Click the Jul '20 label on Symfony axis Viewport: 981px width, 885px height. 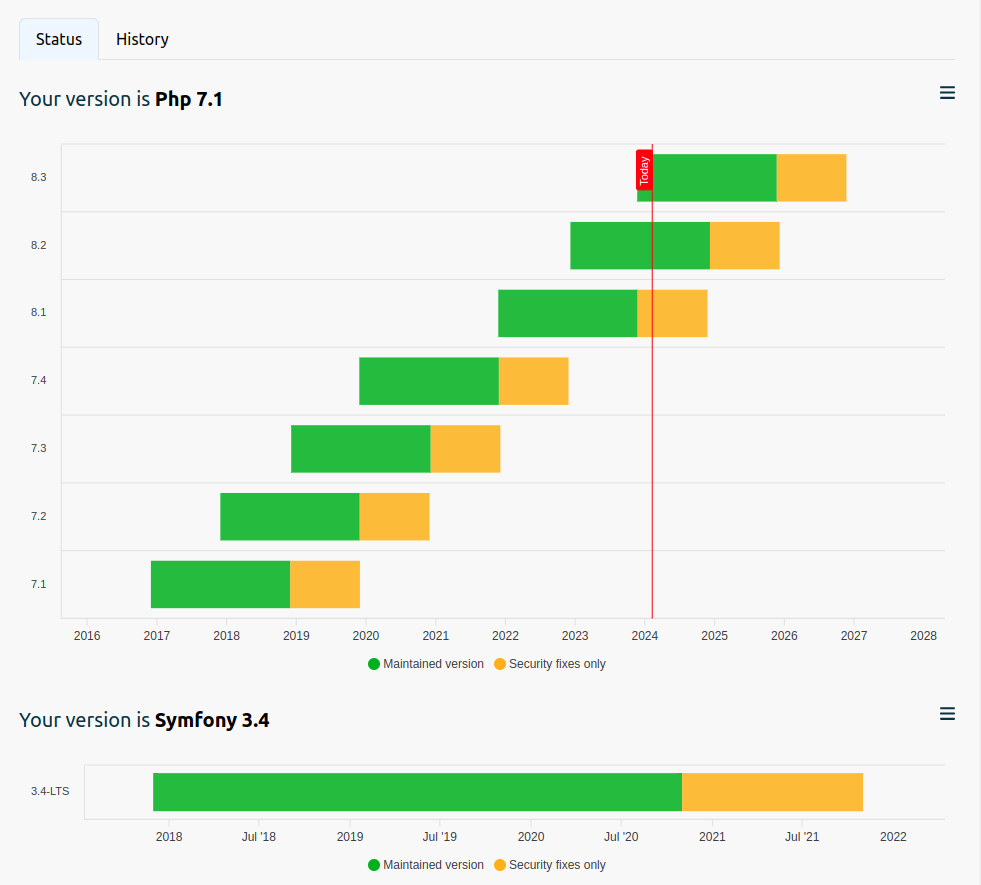621,837
